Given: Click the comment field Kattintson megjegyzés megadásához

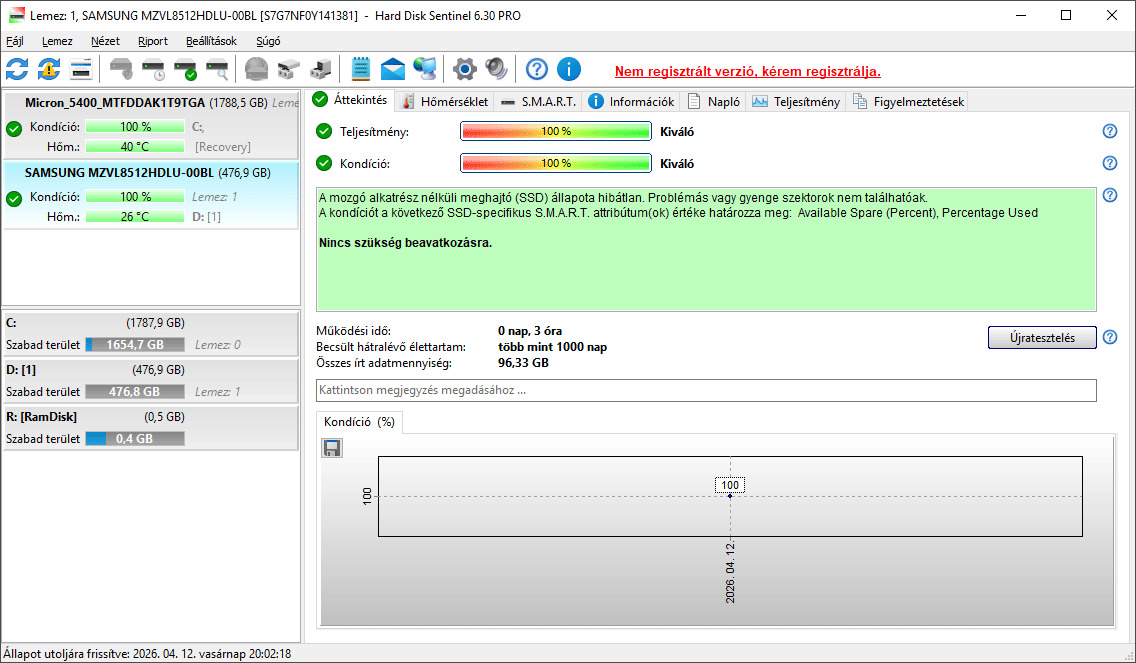Looking at the screenshot, I should click(x=706, y=390).
